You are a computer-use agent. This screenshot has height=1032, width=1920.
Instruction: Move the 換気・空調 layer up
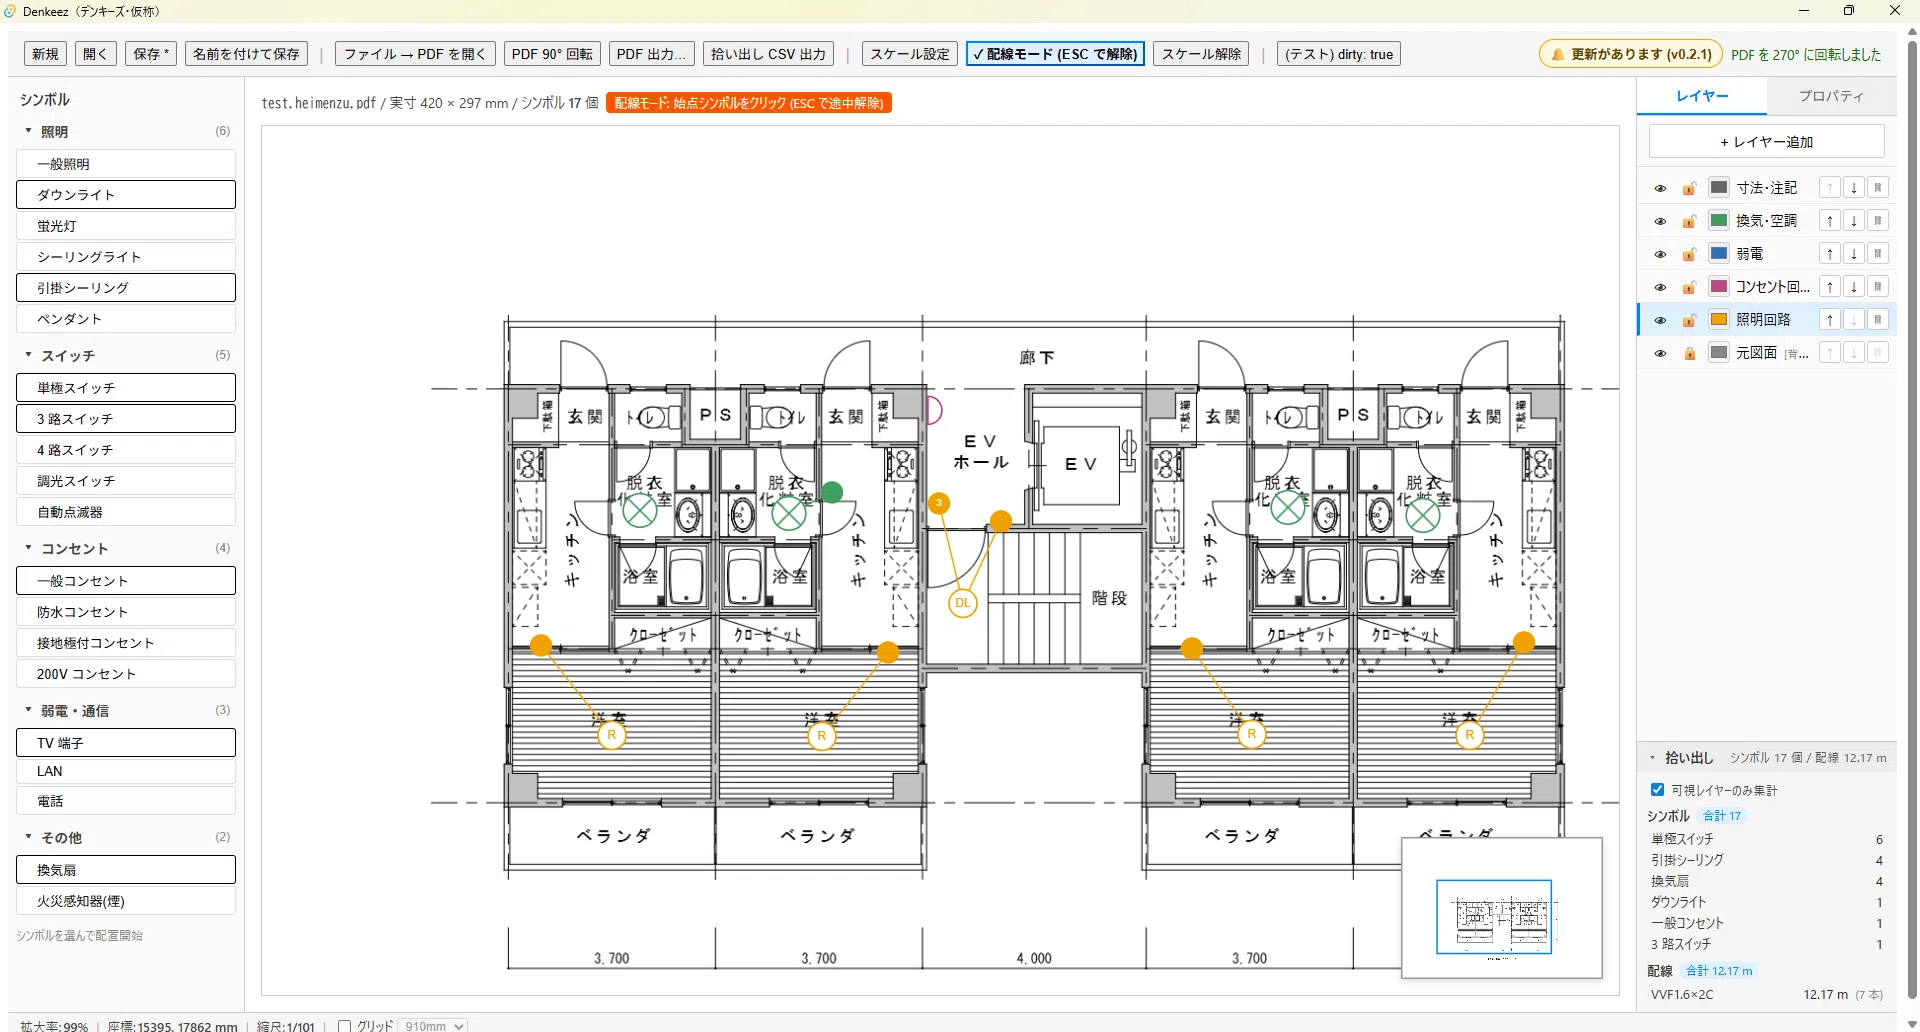point(1830,221)
